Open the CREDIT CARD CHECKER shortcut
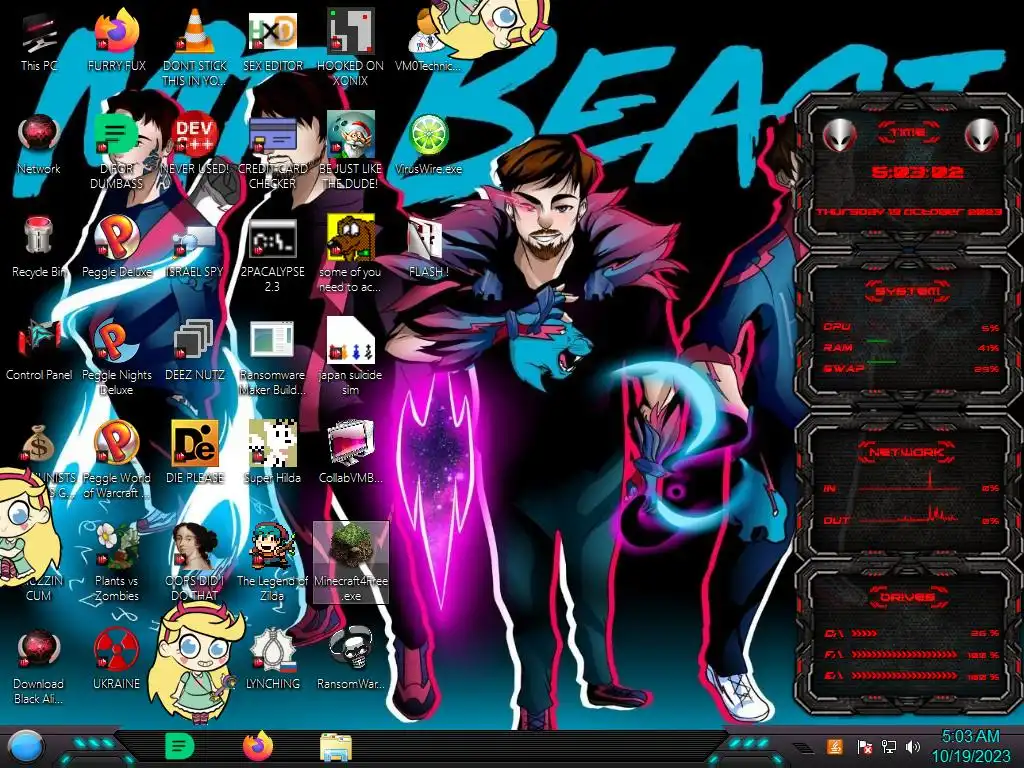 click(272, 152)
